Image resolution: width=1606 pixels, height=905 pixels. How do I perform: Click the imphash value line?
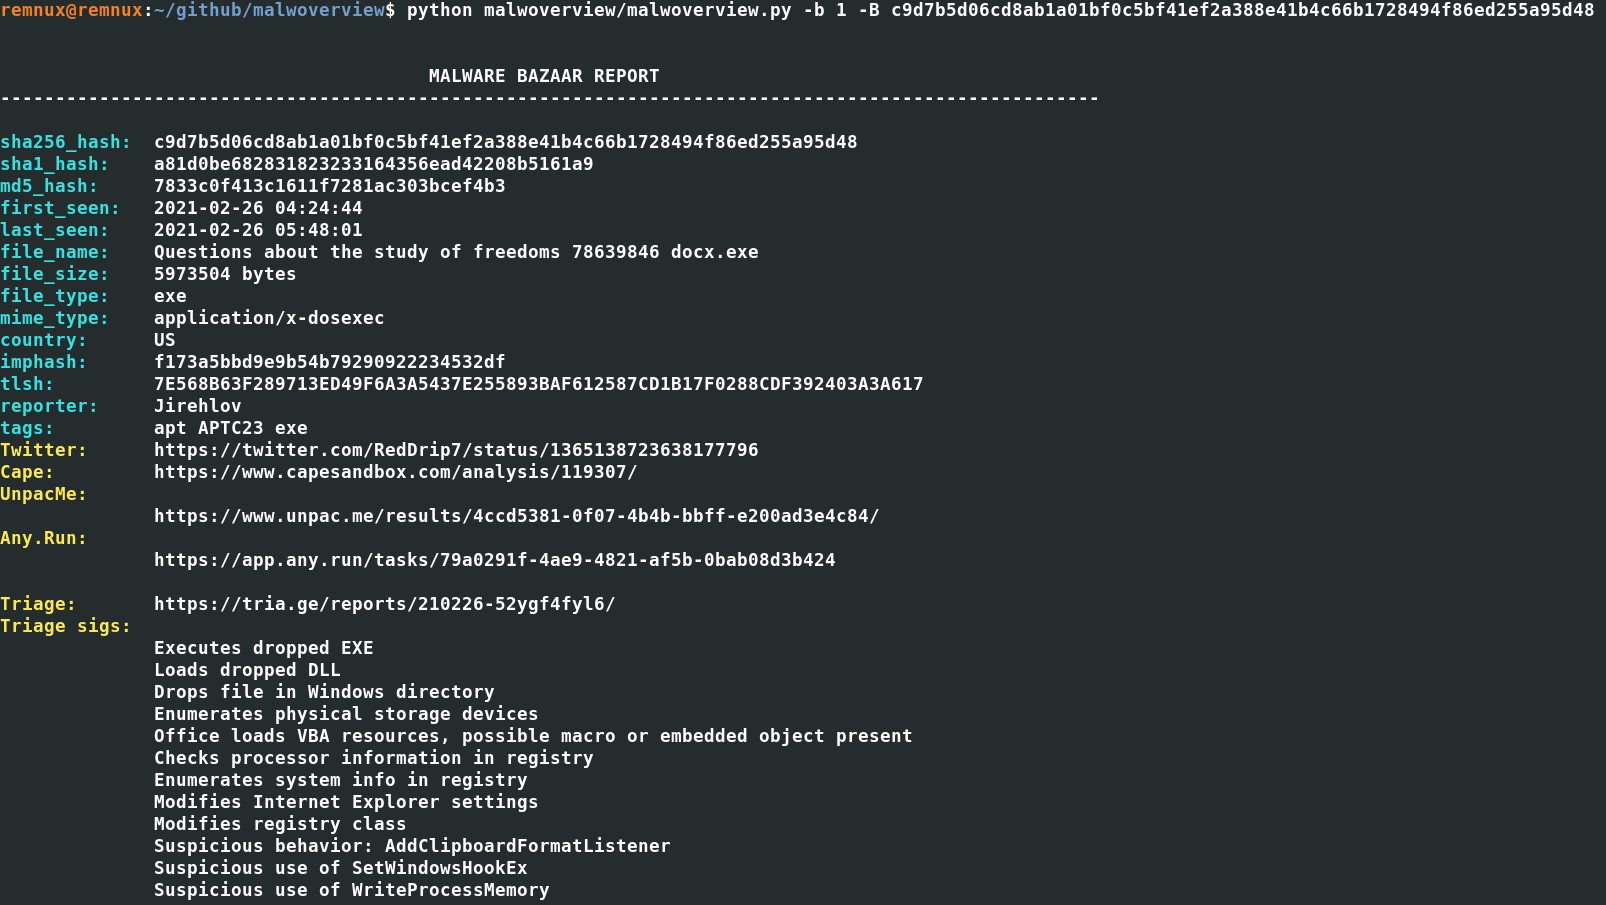329,362
